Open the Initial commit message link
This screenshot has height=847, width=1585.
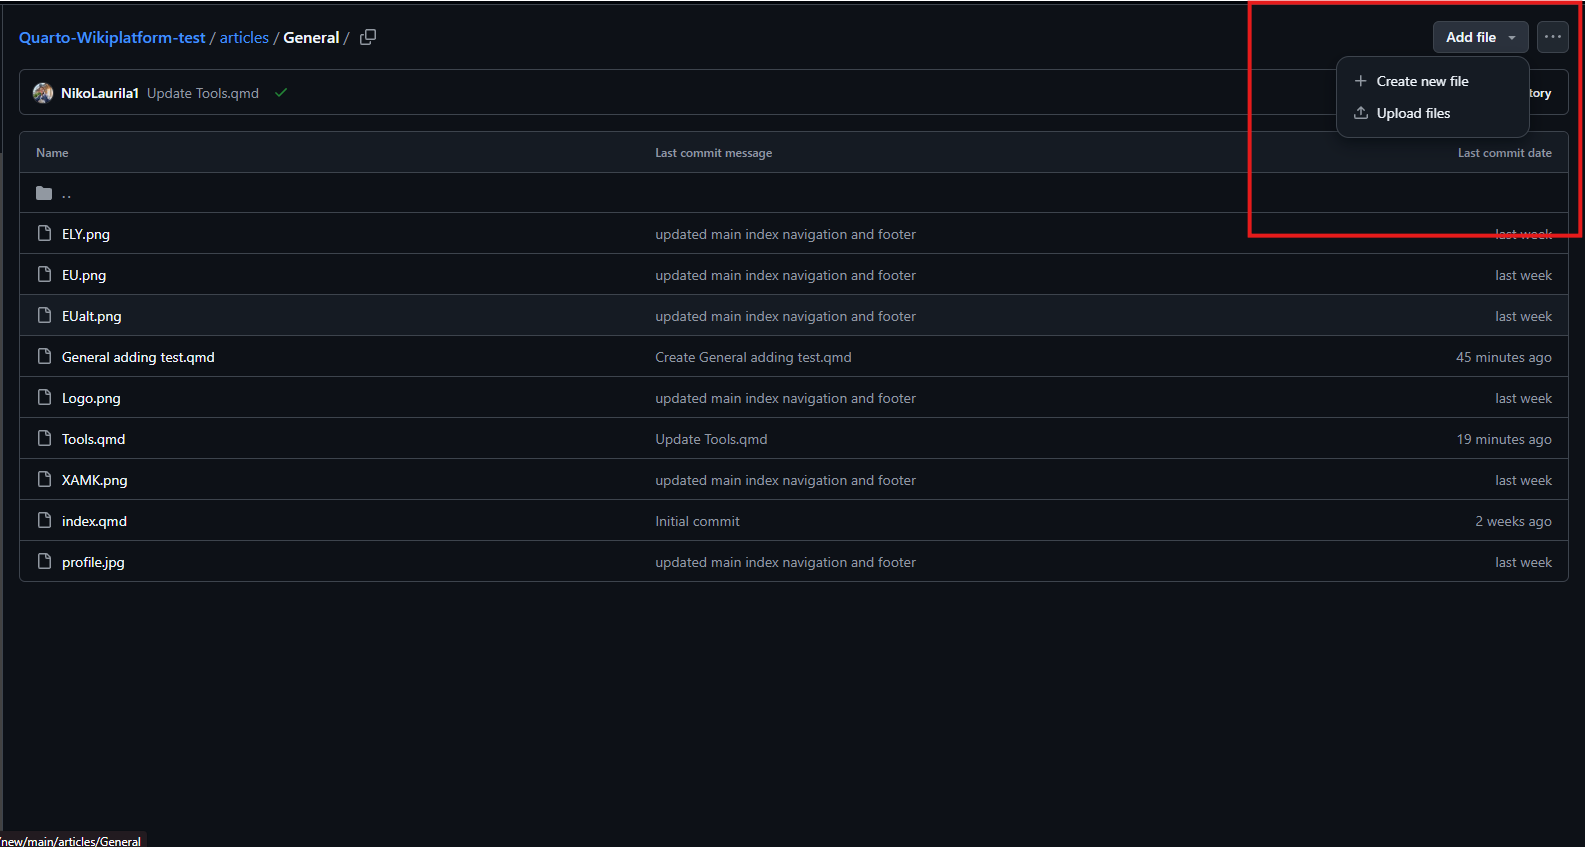[x=697, y=521]
